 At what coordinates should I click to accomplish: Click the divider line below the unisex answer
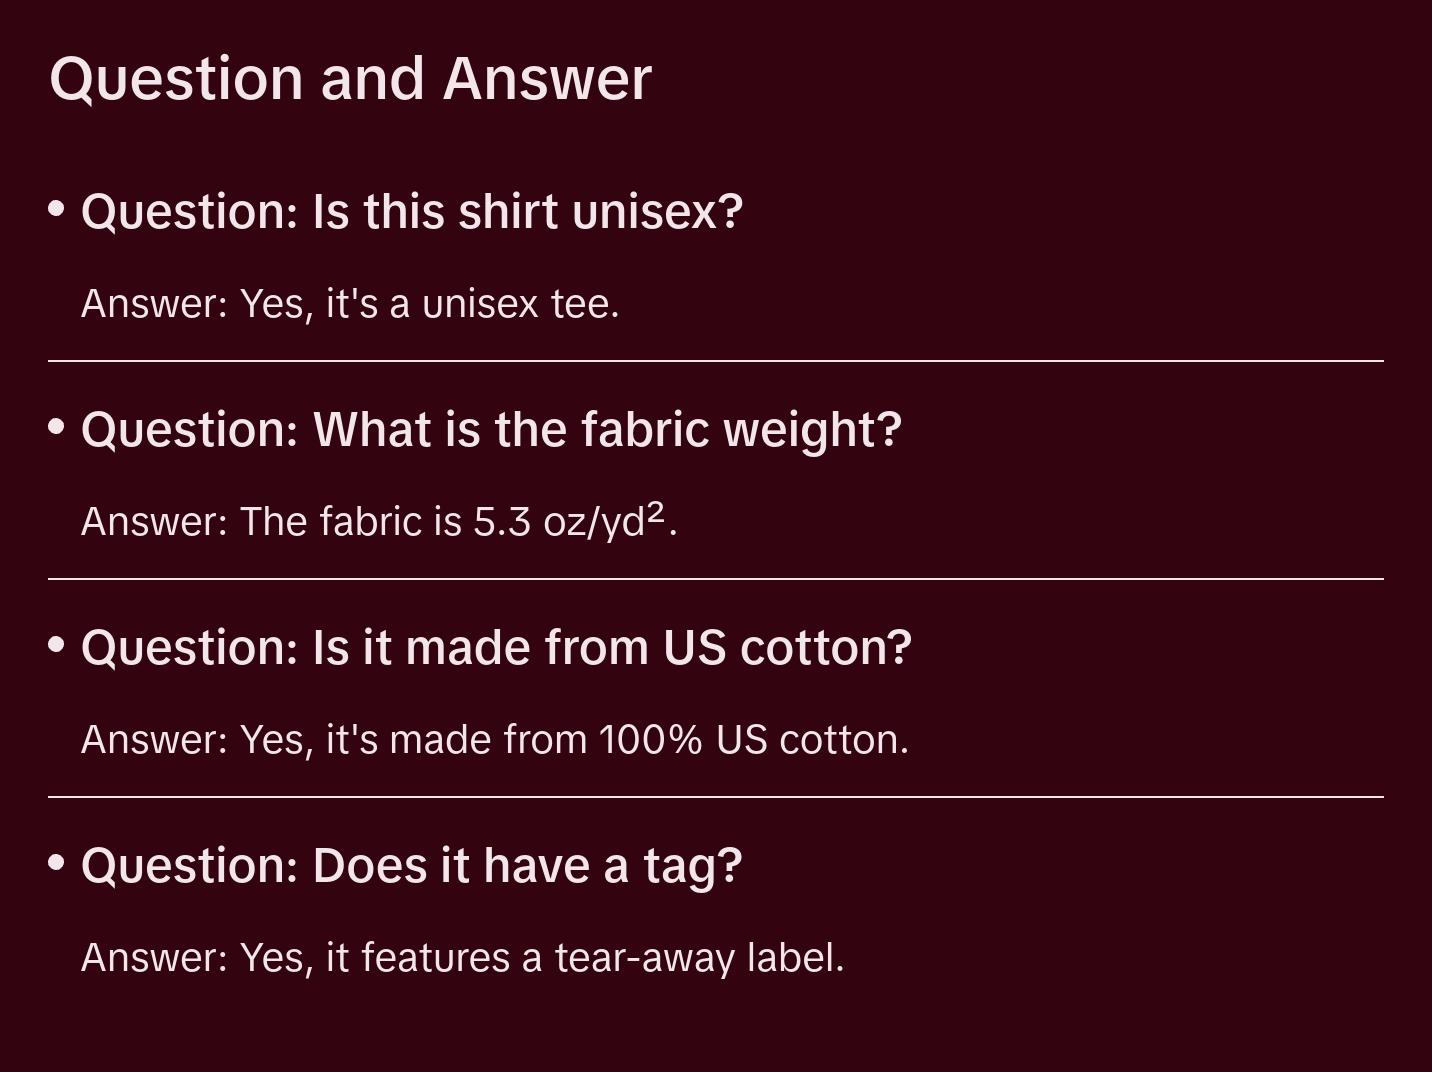coord(716,361)
